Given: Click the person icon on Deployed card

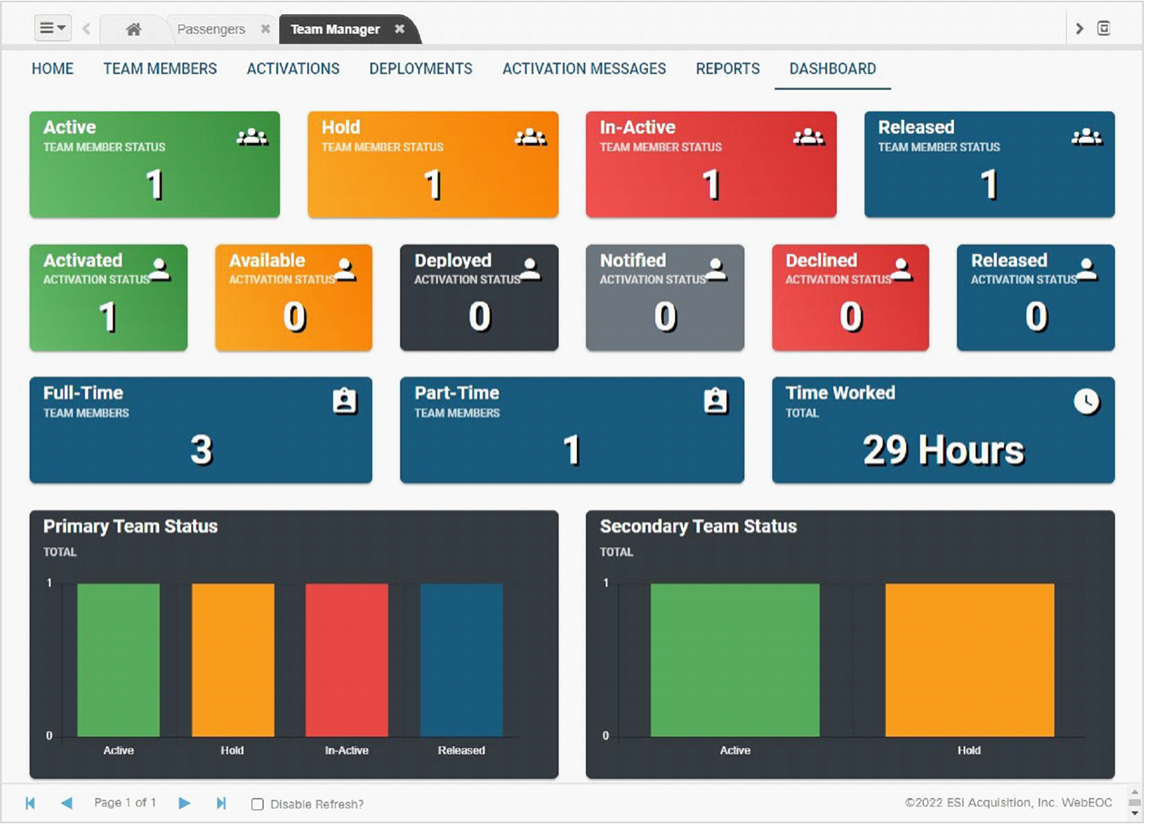Looking at the screenshot, I should [x=530, y=269].
